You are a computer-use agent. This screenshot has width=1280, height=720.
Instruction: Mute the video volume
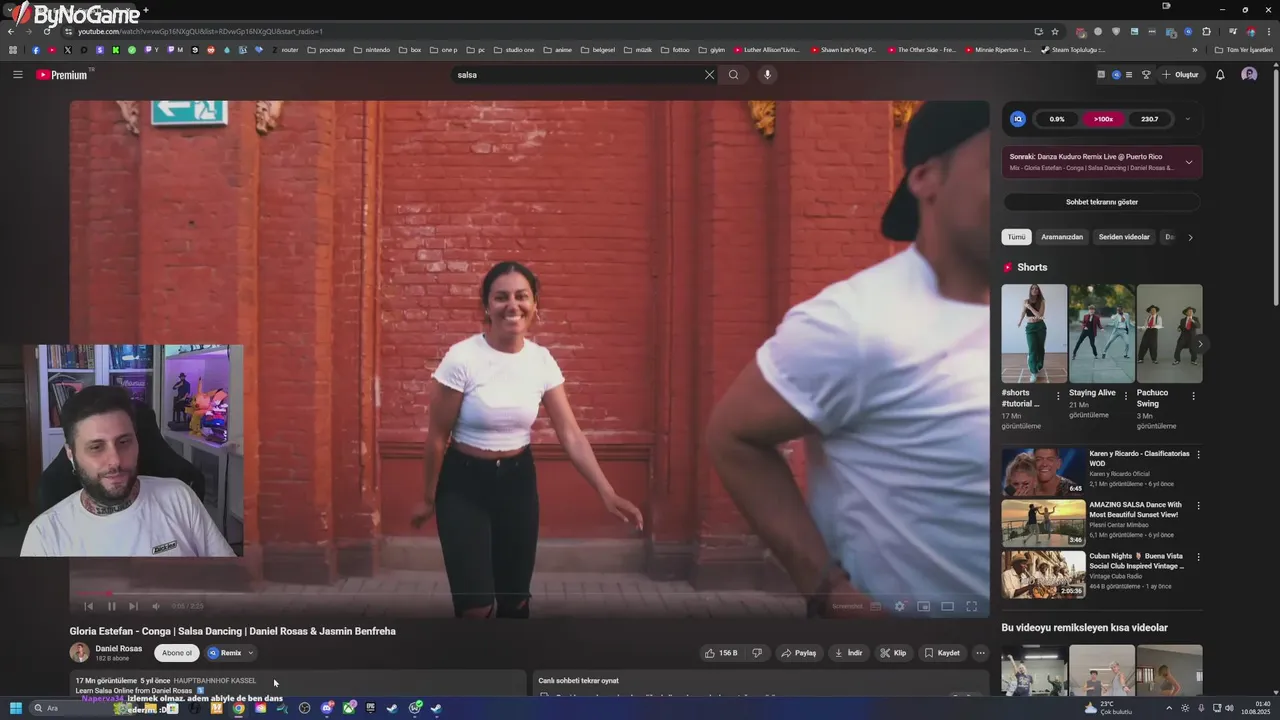(x=156, y=606)
